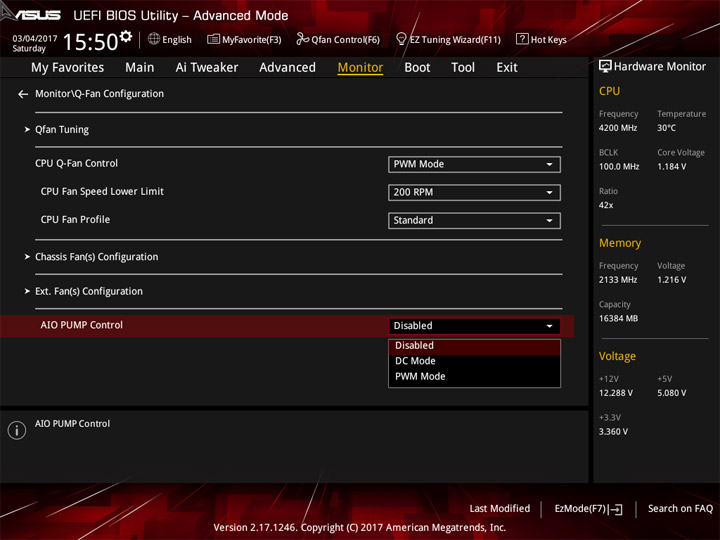
Task: Click the English language button
Action: tap(170, 39)
